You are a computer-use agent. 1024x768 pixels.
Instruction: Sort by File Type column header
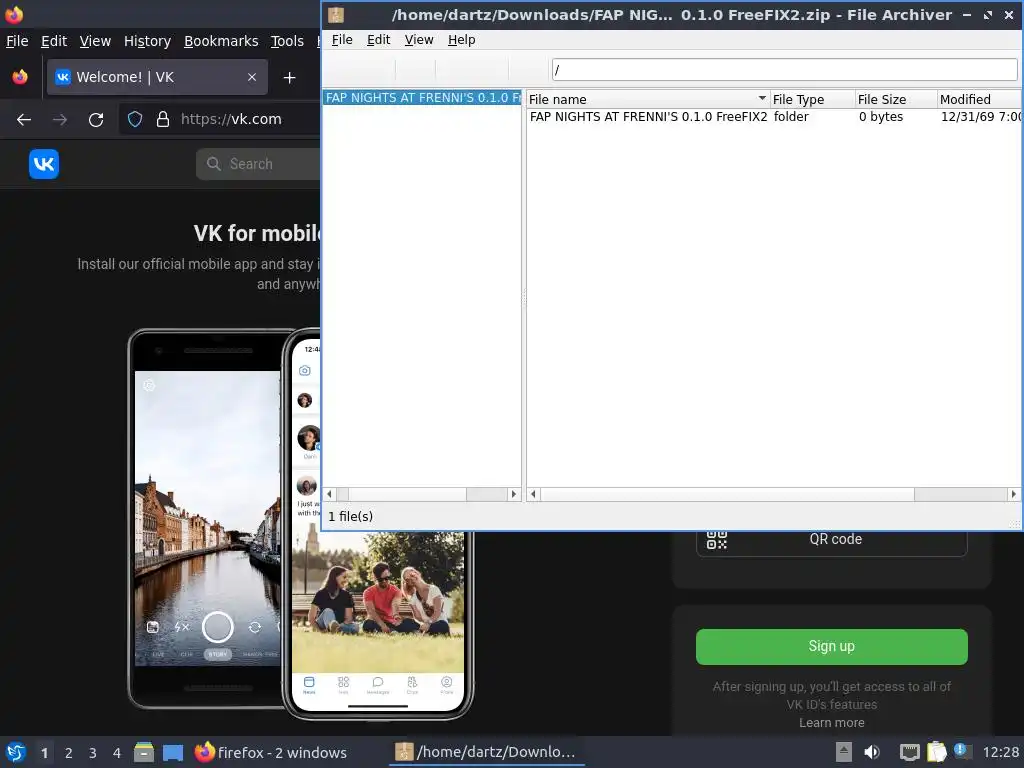(812, 99)
